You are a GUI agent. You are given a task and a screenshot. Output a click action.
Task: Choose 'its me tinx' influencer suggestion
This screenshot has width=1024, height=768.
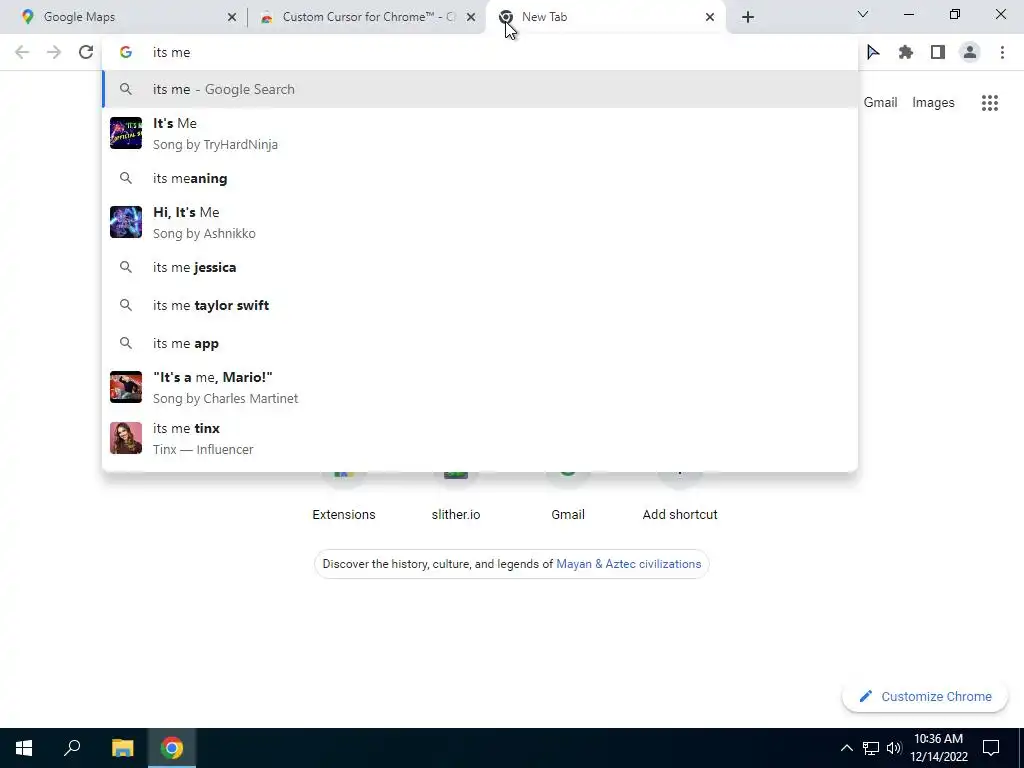(480, 438)
